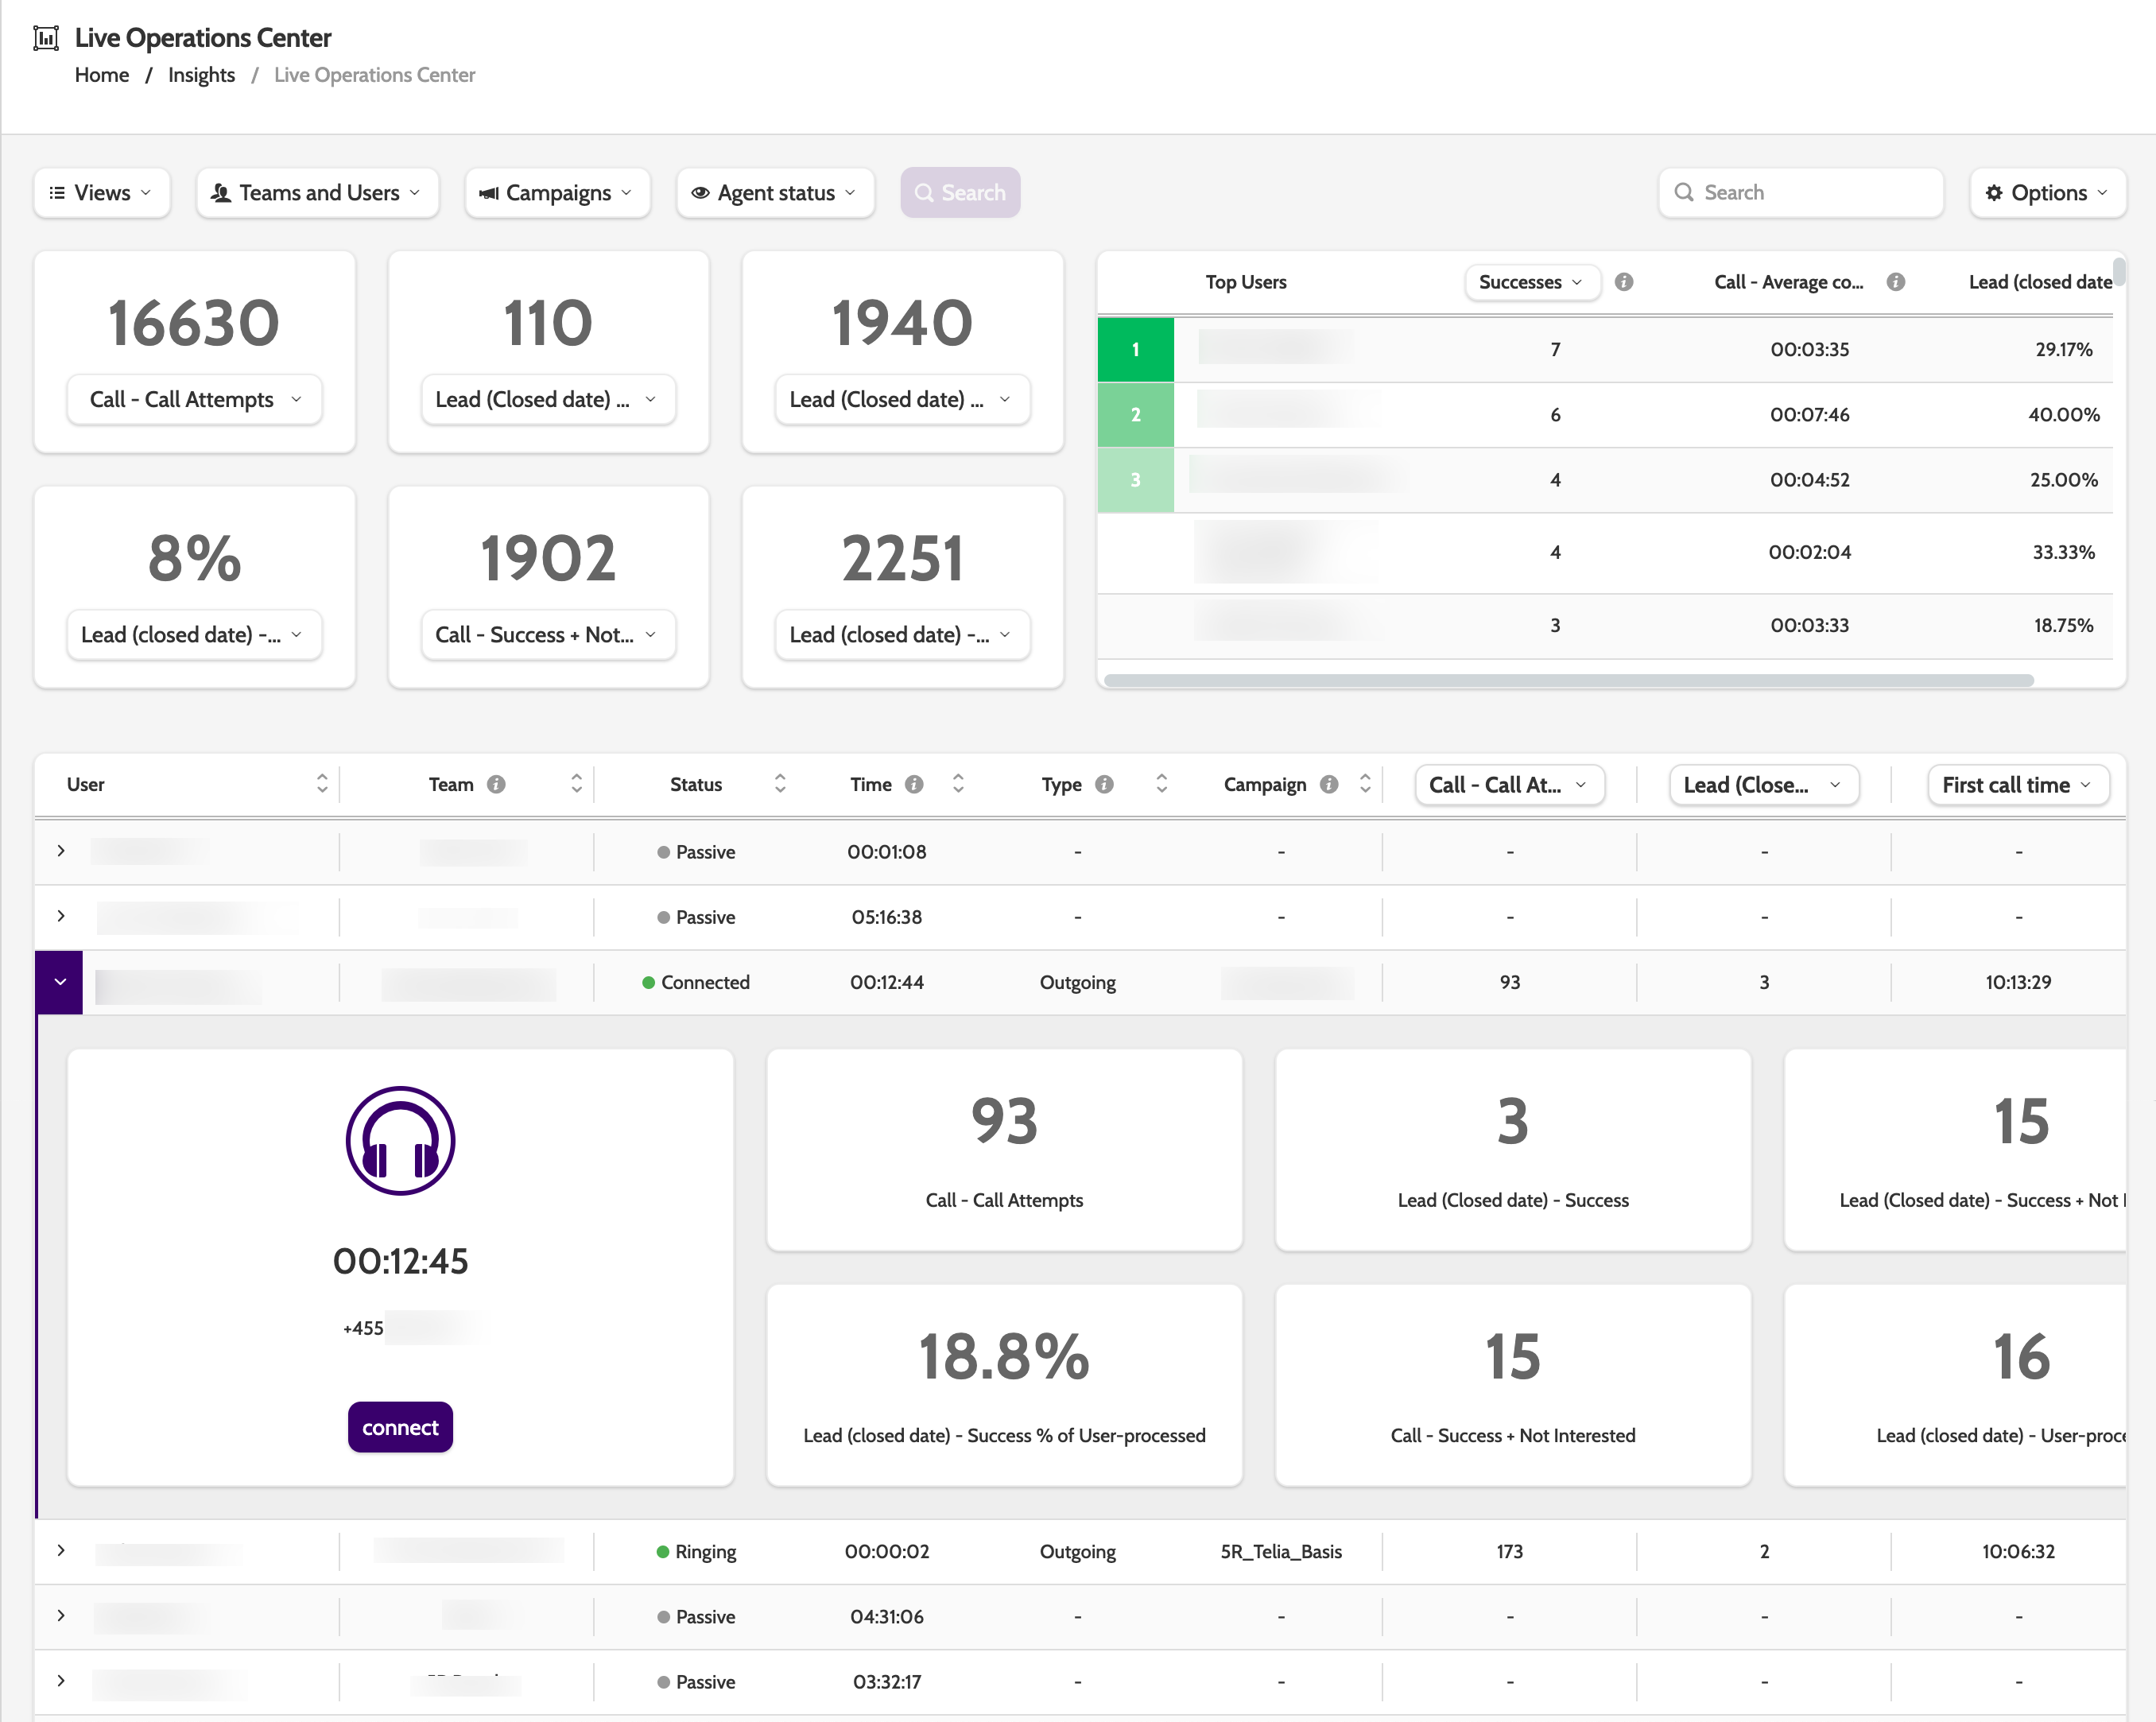This screenshot has height=1722, width=2156.
Task: Click info icon next to Successes dropdown
Action: point(1624,282)
